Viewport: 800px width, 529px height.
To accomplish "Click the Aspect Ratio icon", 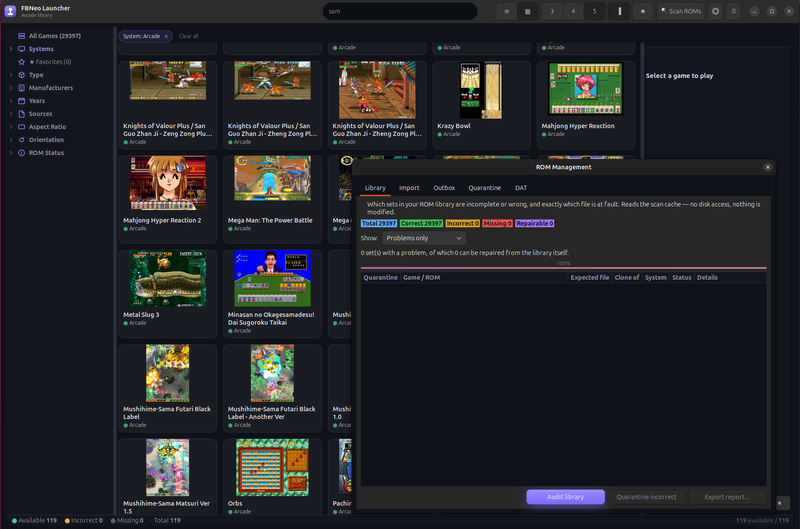I will (21, 127).
